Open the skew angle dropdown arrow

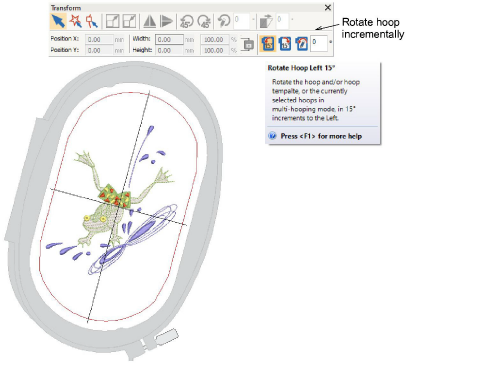(292, 20)
